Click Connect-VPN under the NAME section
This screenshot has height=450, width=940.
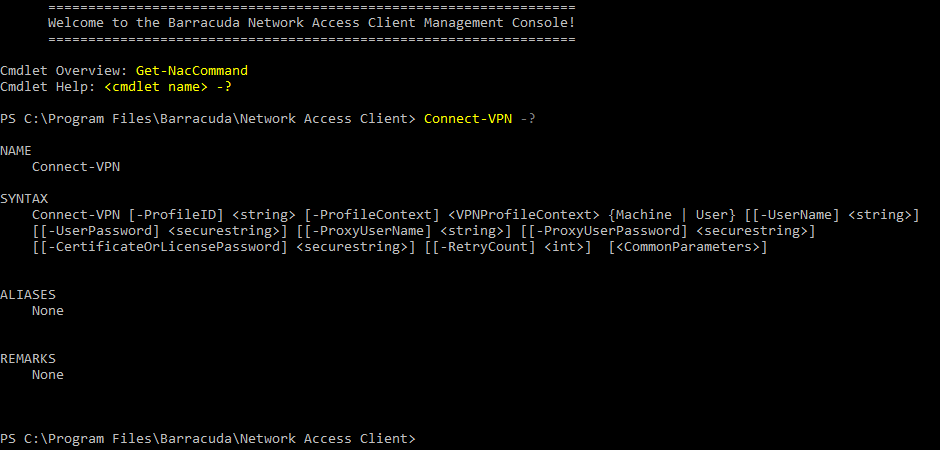(x=76, y=167)
